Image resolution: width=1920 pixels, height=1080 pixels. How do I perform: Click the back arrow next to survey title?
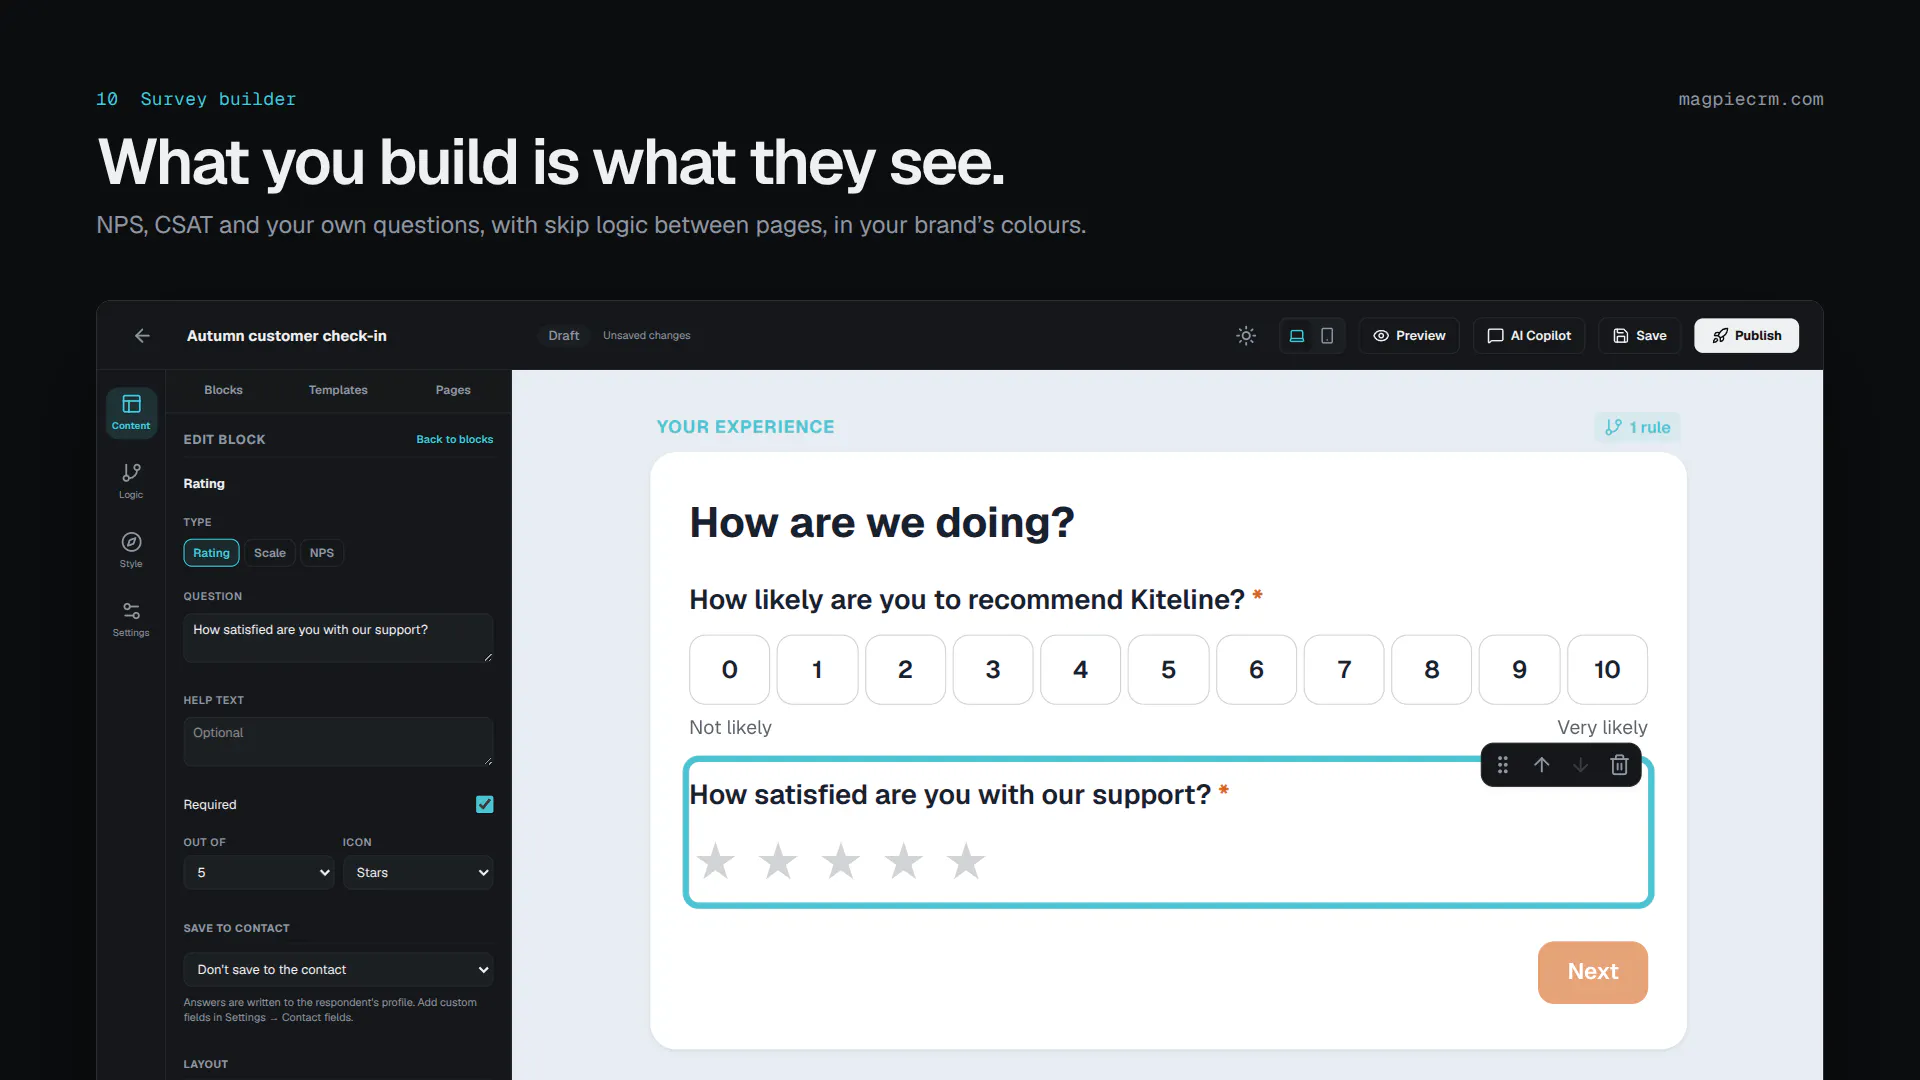(x=142, y=336)
